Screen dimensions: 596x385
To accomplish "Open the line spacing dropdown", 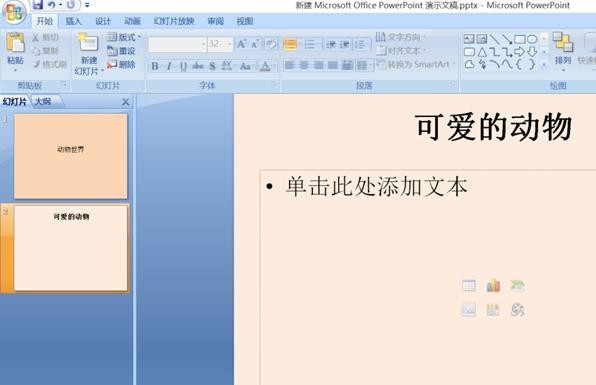I will tap(361, 44).
